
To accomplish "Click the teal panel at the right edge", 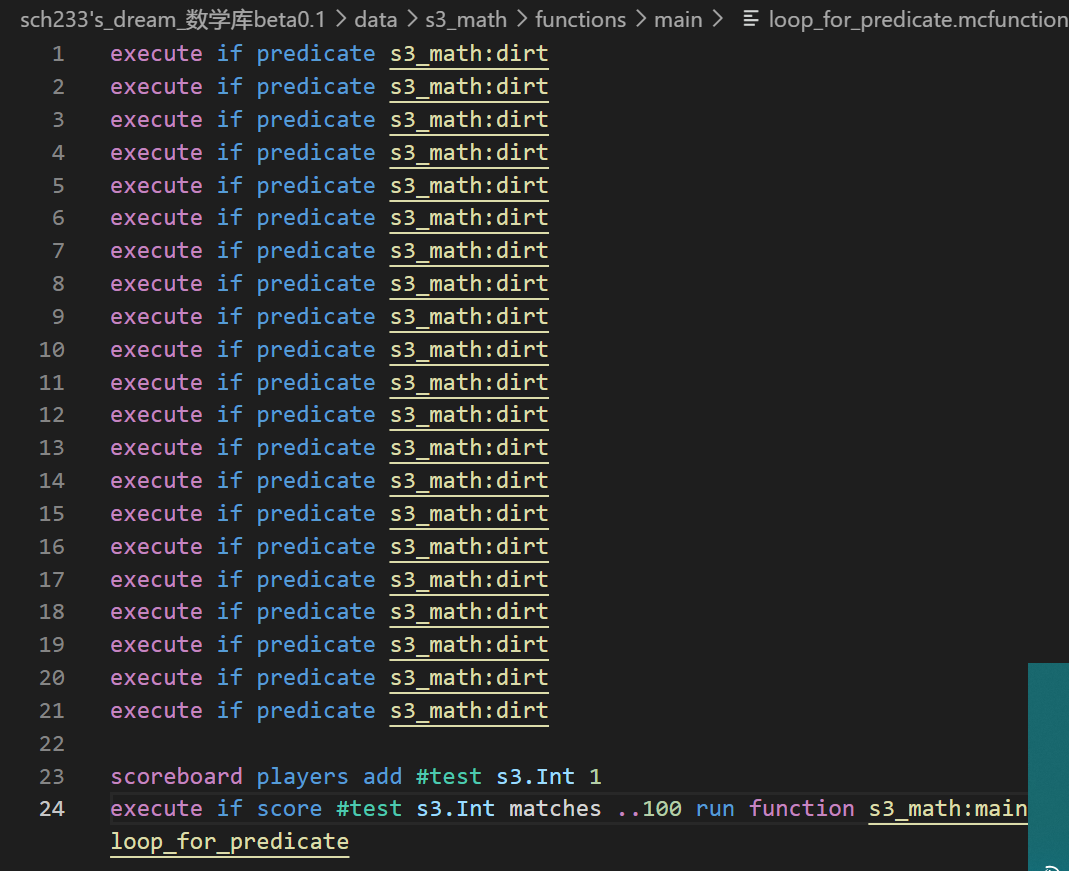I will (1048, 760).
